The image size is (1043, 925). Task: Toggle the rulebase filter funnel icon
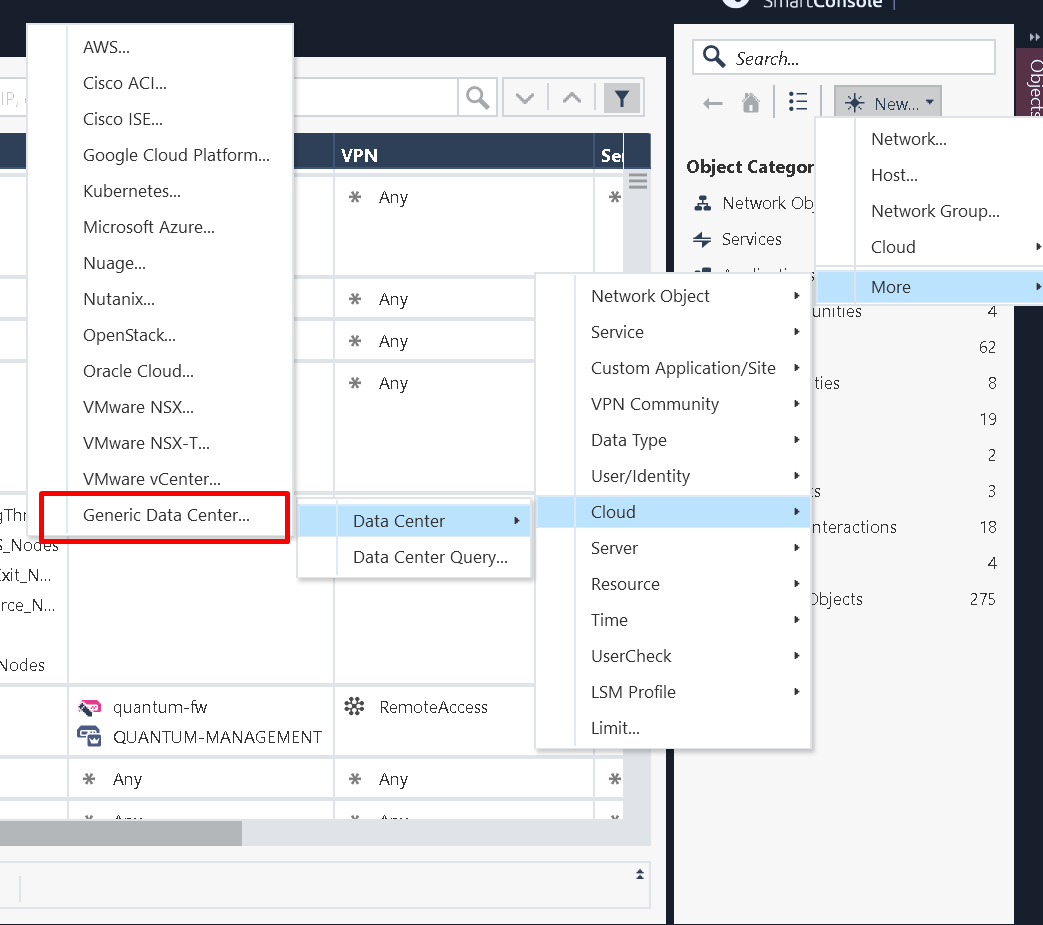point(622,98)
